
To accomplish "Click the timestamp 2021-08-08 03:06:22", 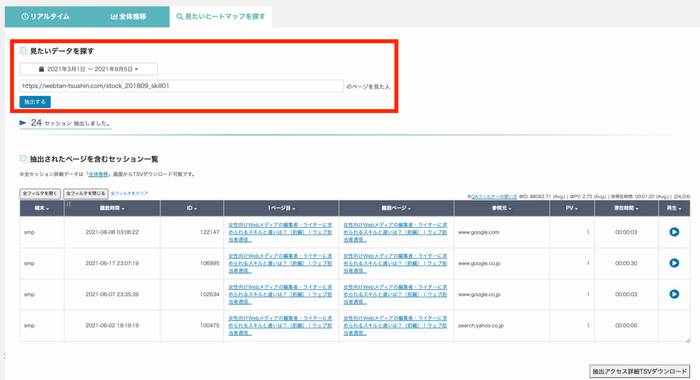I will click(x=112, y=232).
